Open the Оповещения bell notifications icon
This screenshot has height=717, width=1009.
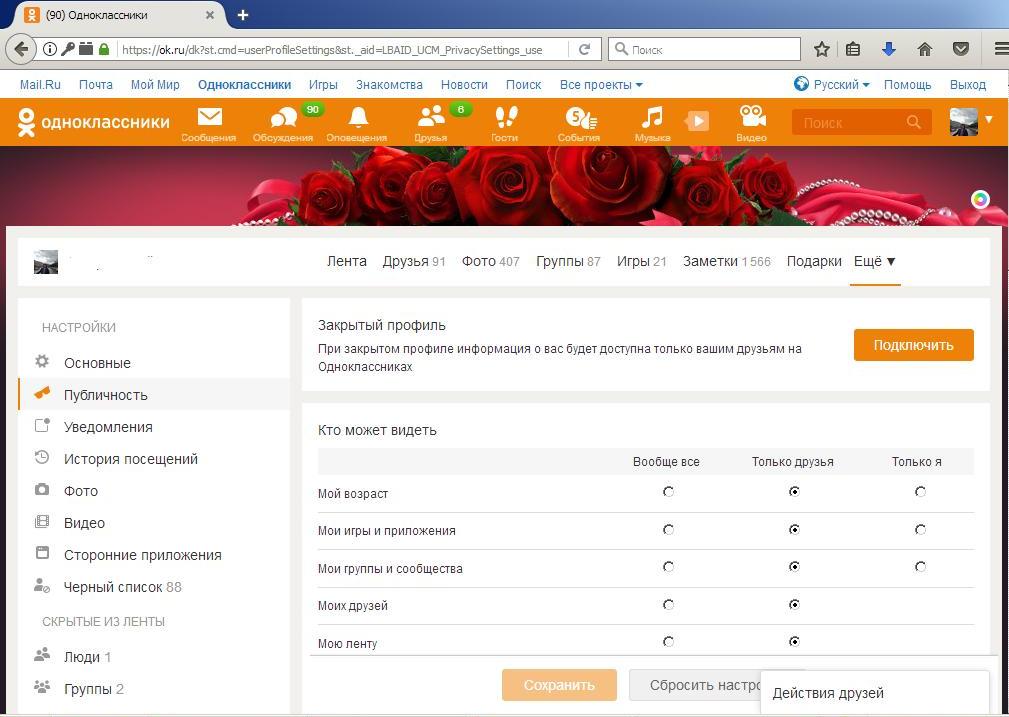(357, 122)
